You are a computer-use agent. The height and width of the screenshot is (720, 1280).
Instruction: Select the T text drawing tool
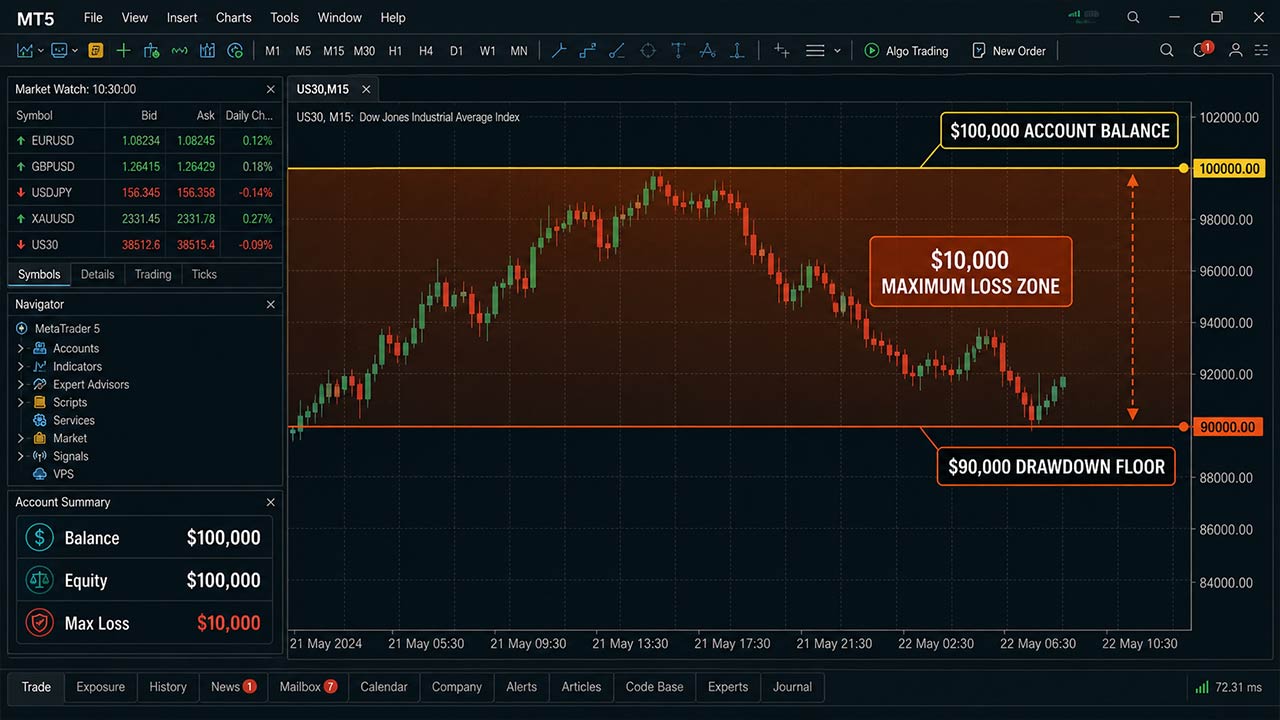coord(678,50)
